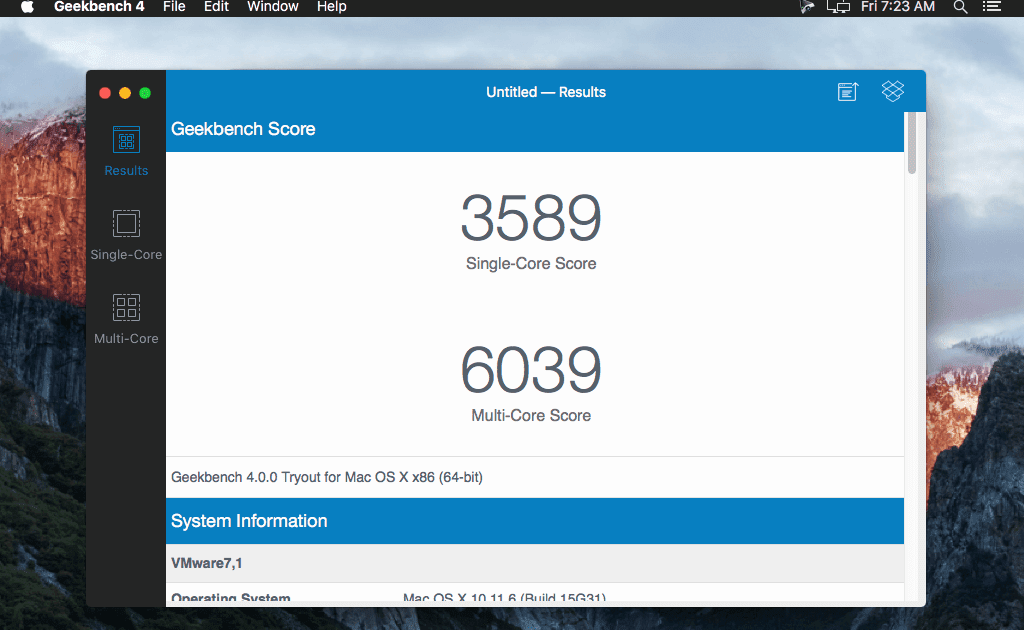This screenshot has width=1024, height=630.
Task: Click the Geekbench 4.0.0 Tryout version text
Action: pyautogui.click(x=327, y=477)
